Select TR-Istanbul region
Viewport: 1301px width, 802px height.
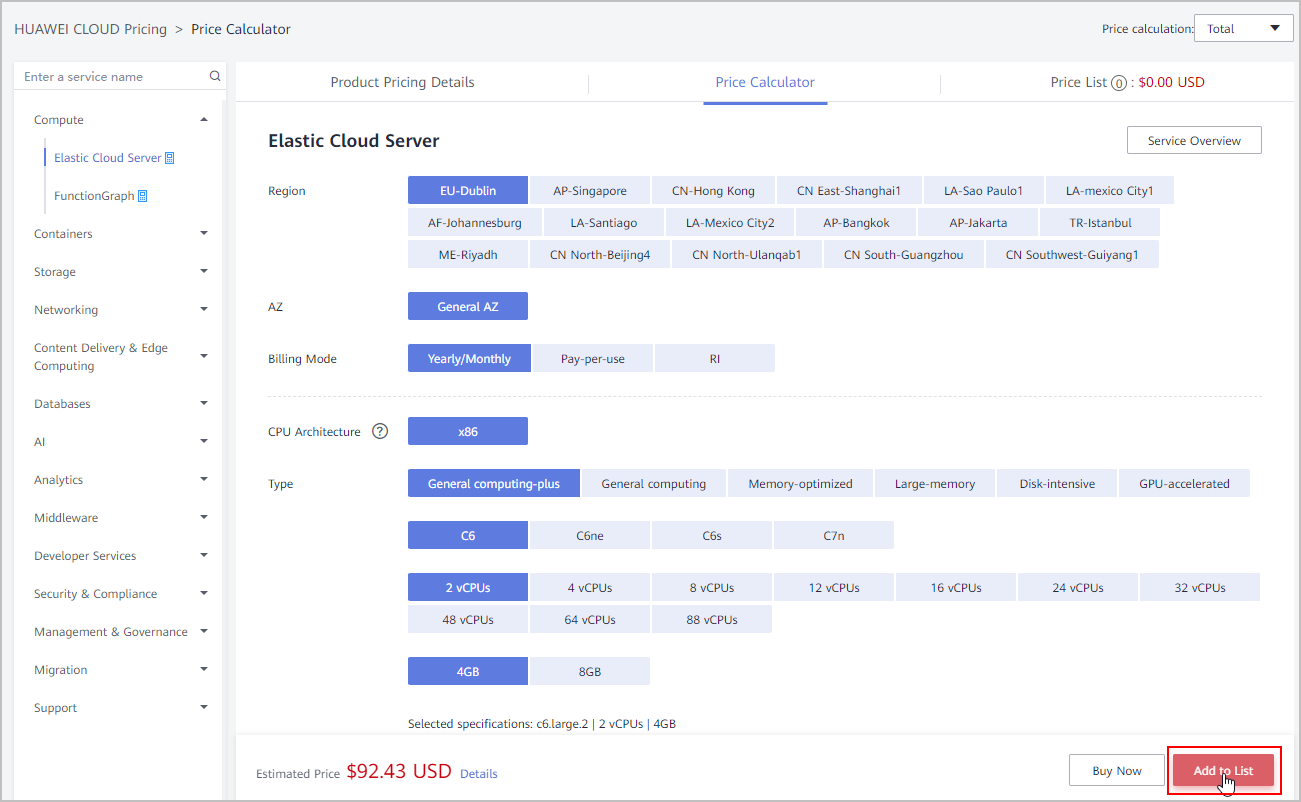pos(1100,223)
